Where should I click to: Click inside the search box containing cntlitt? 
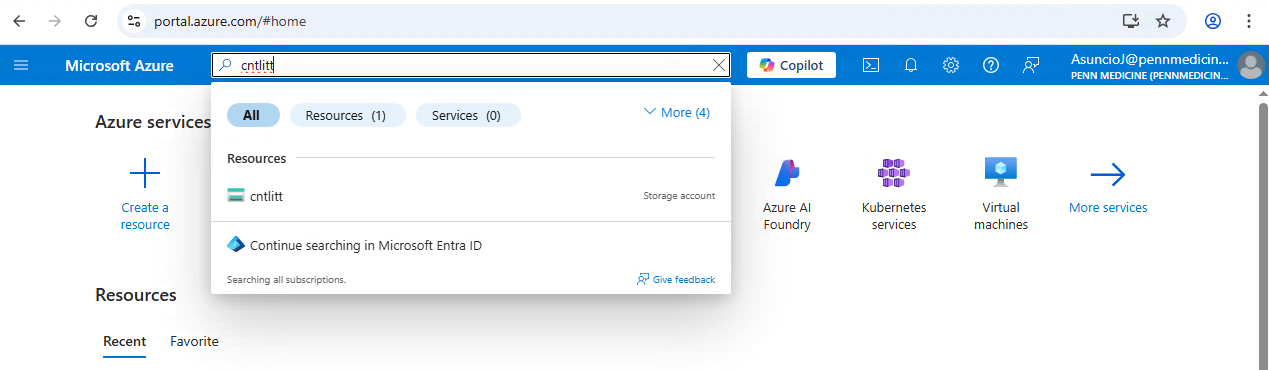point(470,65)
